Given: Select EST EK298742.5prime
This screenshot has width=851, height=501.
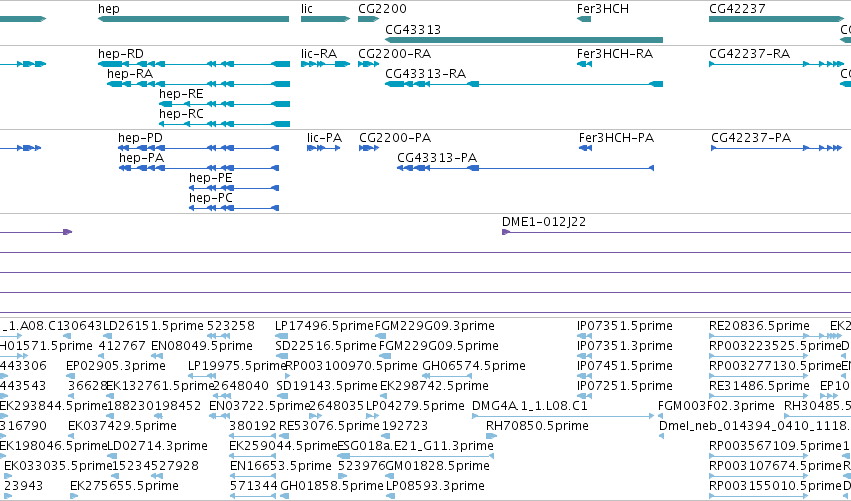Looking at the screenshot, I should coord(434,386).
